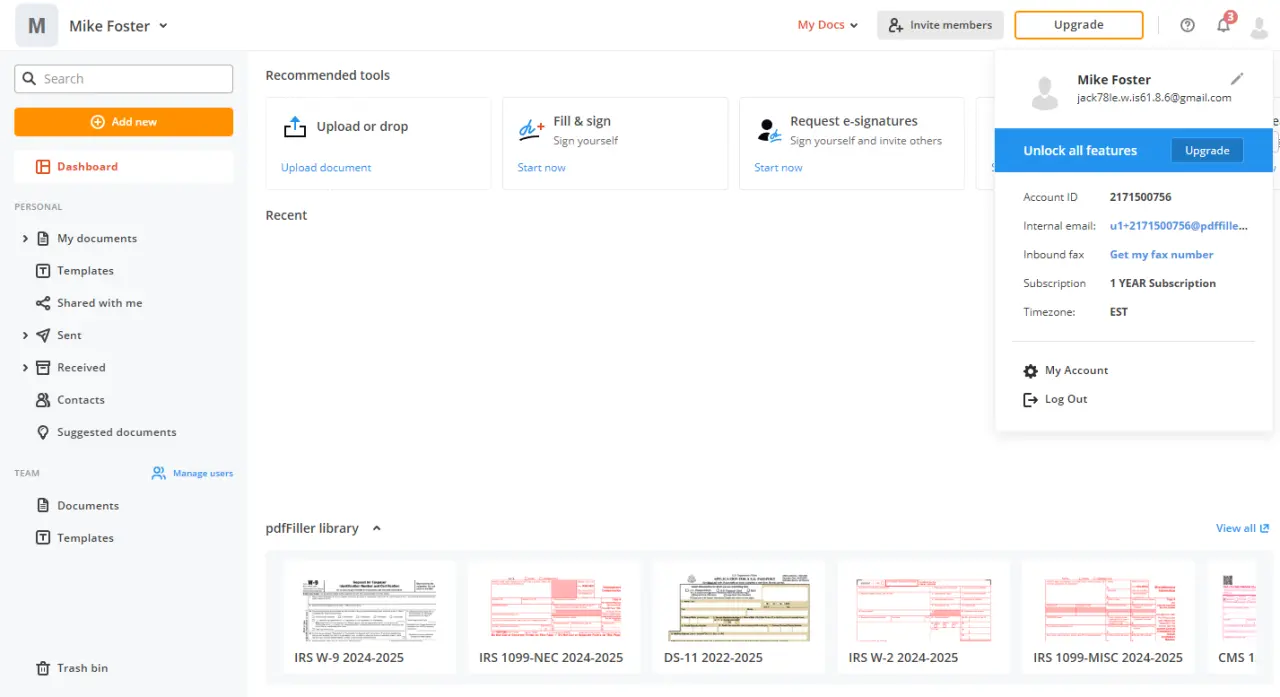This screenshot has width=1280, height=697.
Task: Click the internal email address link
Action: point(1179,226)
